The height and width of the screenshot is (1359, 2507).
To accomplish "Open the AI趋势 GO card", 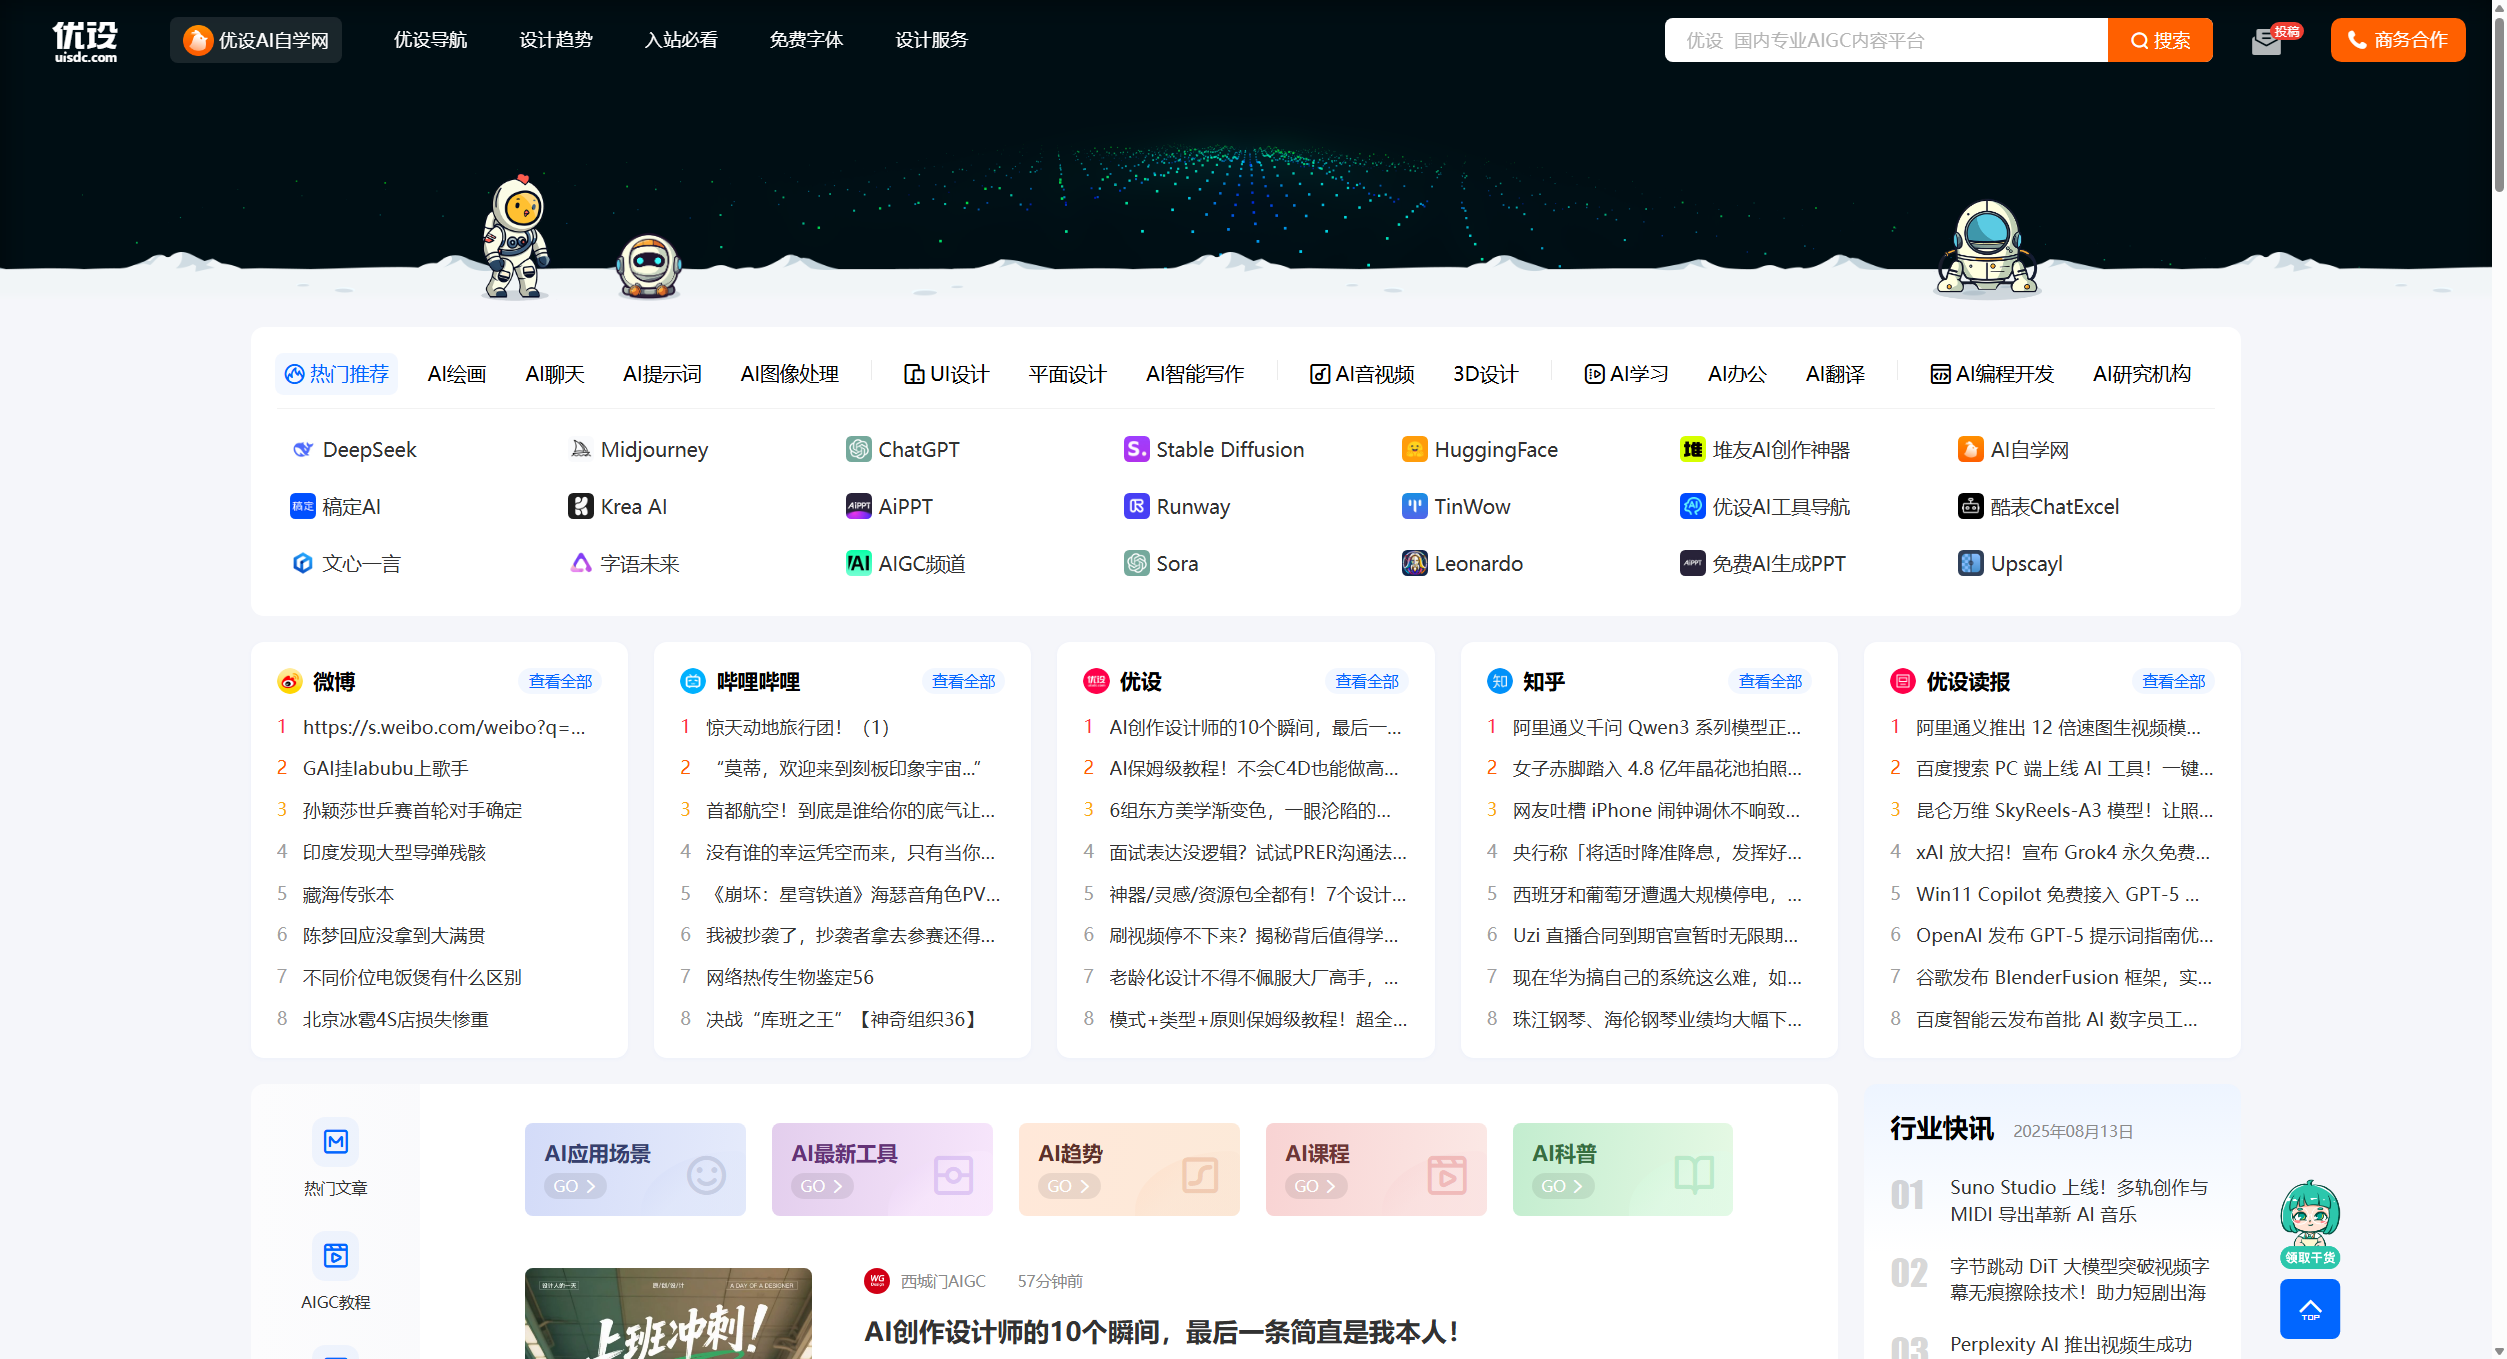I will (1129, 1170).
